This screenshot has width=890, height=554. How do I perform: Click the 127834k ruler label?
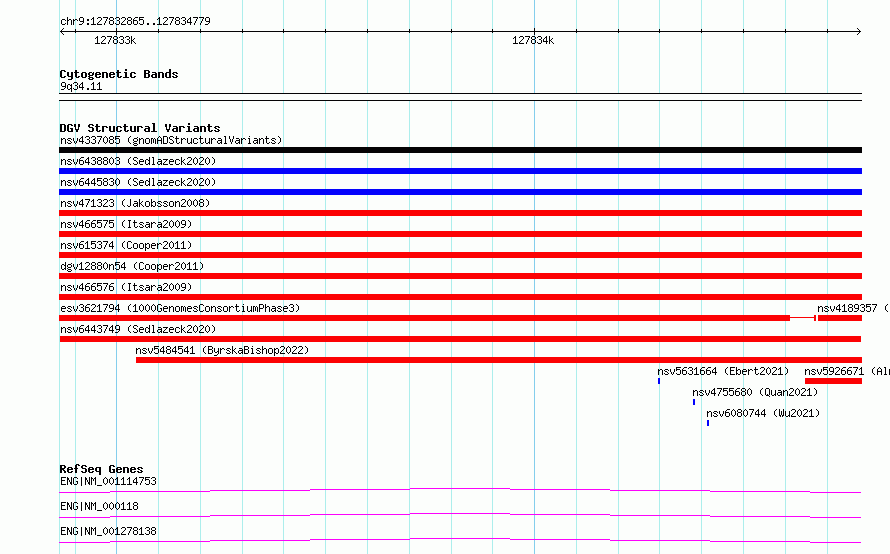[533, 40]
